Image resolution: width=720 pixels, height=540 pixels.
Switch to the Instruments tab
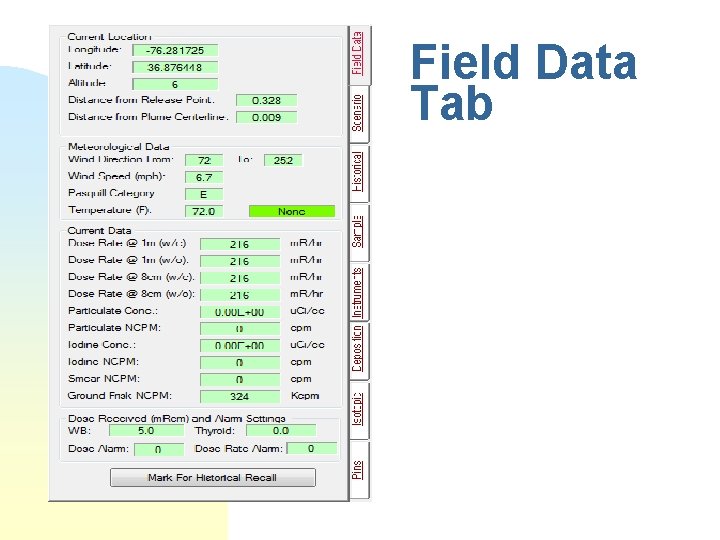[x=360, y=292]
